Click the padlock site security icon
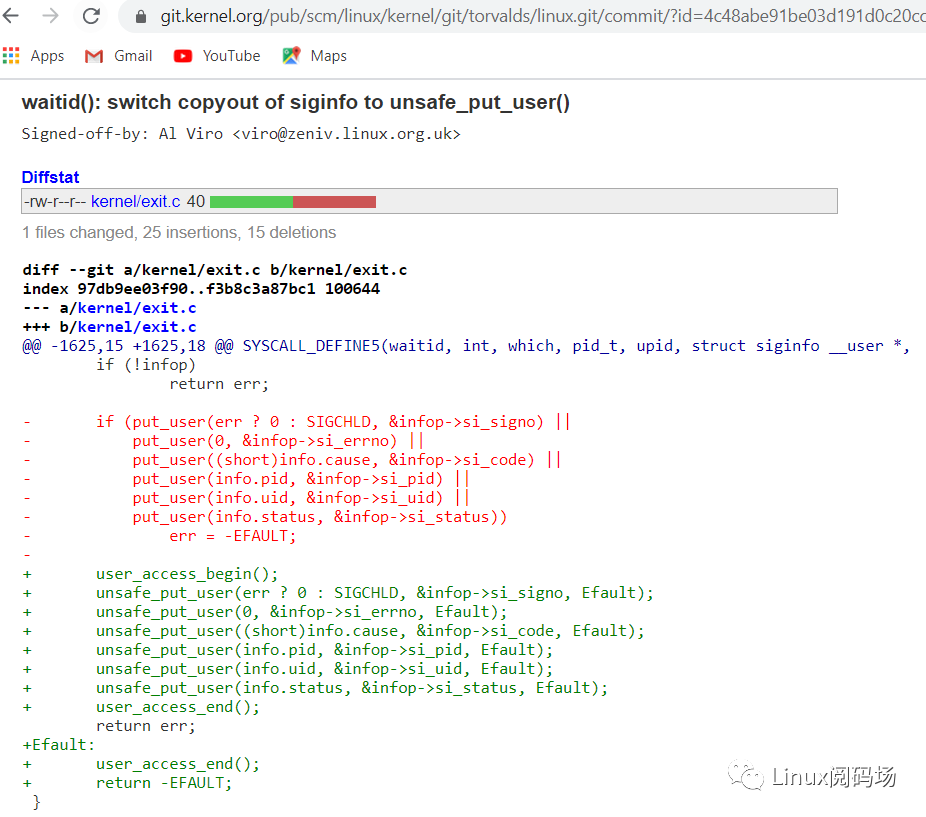The width and height of the screenshot is (926, 817). point(141,17)
